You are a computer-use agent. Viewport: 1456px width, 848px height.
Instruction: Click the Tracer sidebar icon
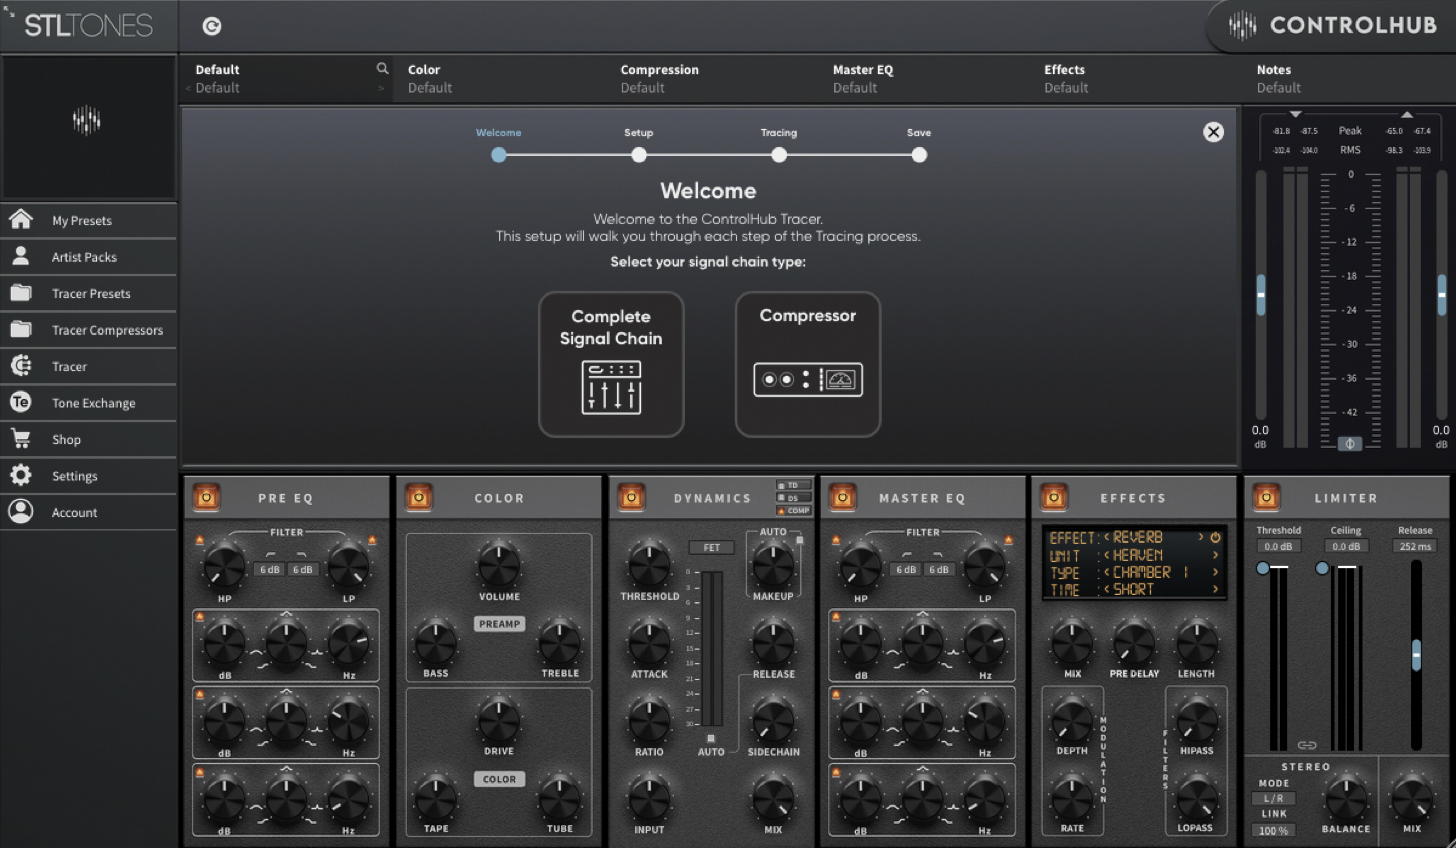pyautogui.click(x=21, y=366)
